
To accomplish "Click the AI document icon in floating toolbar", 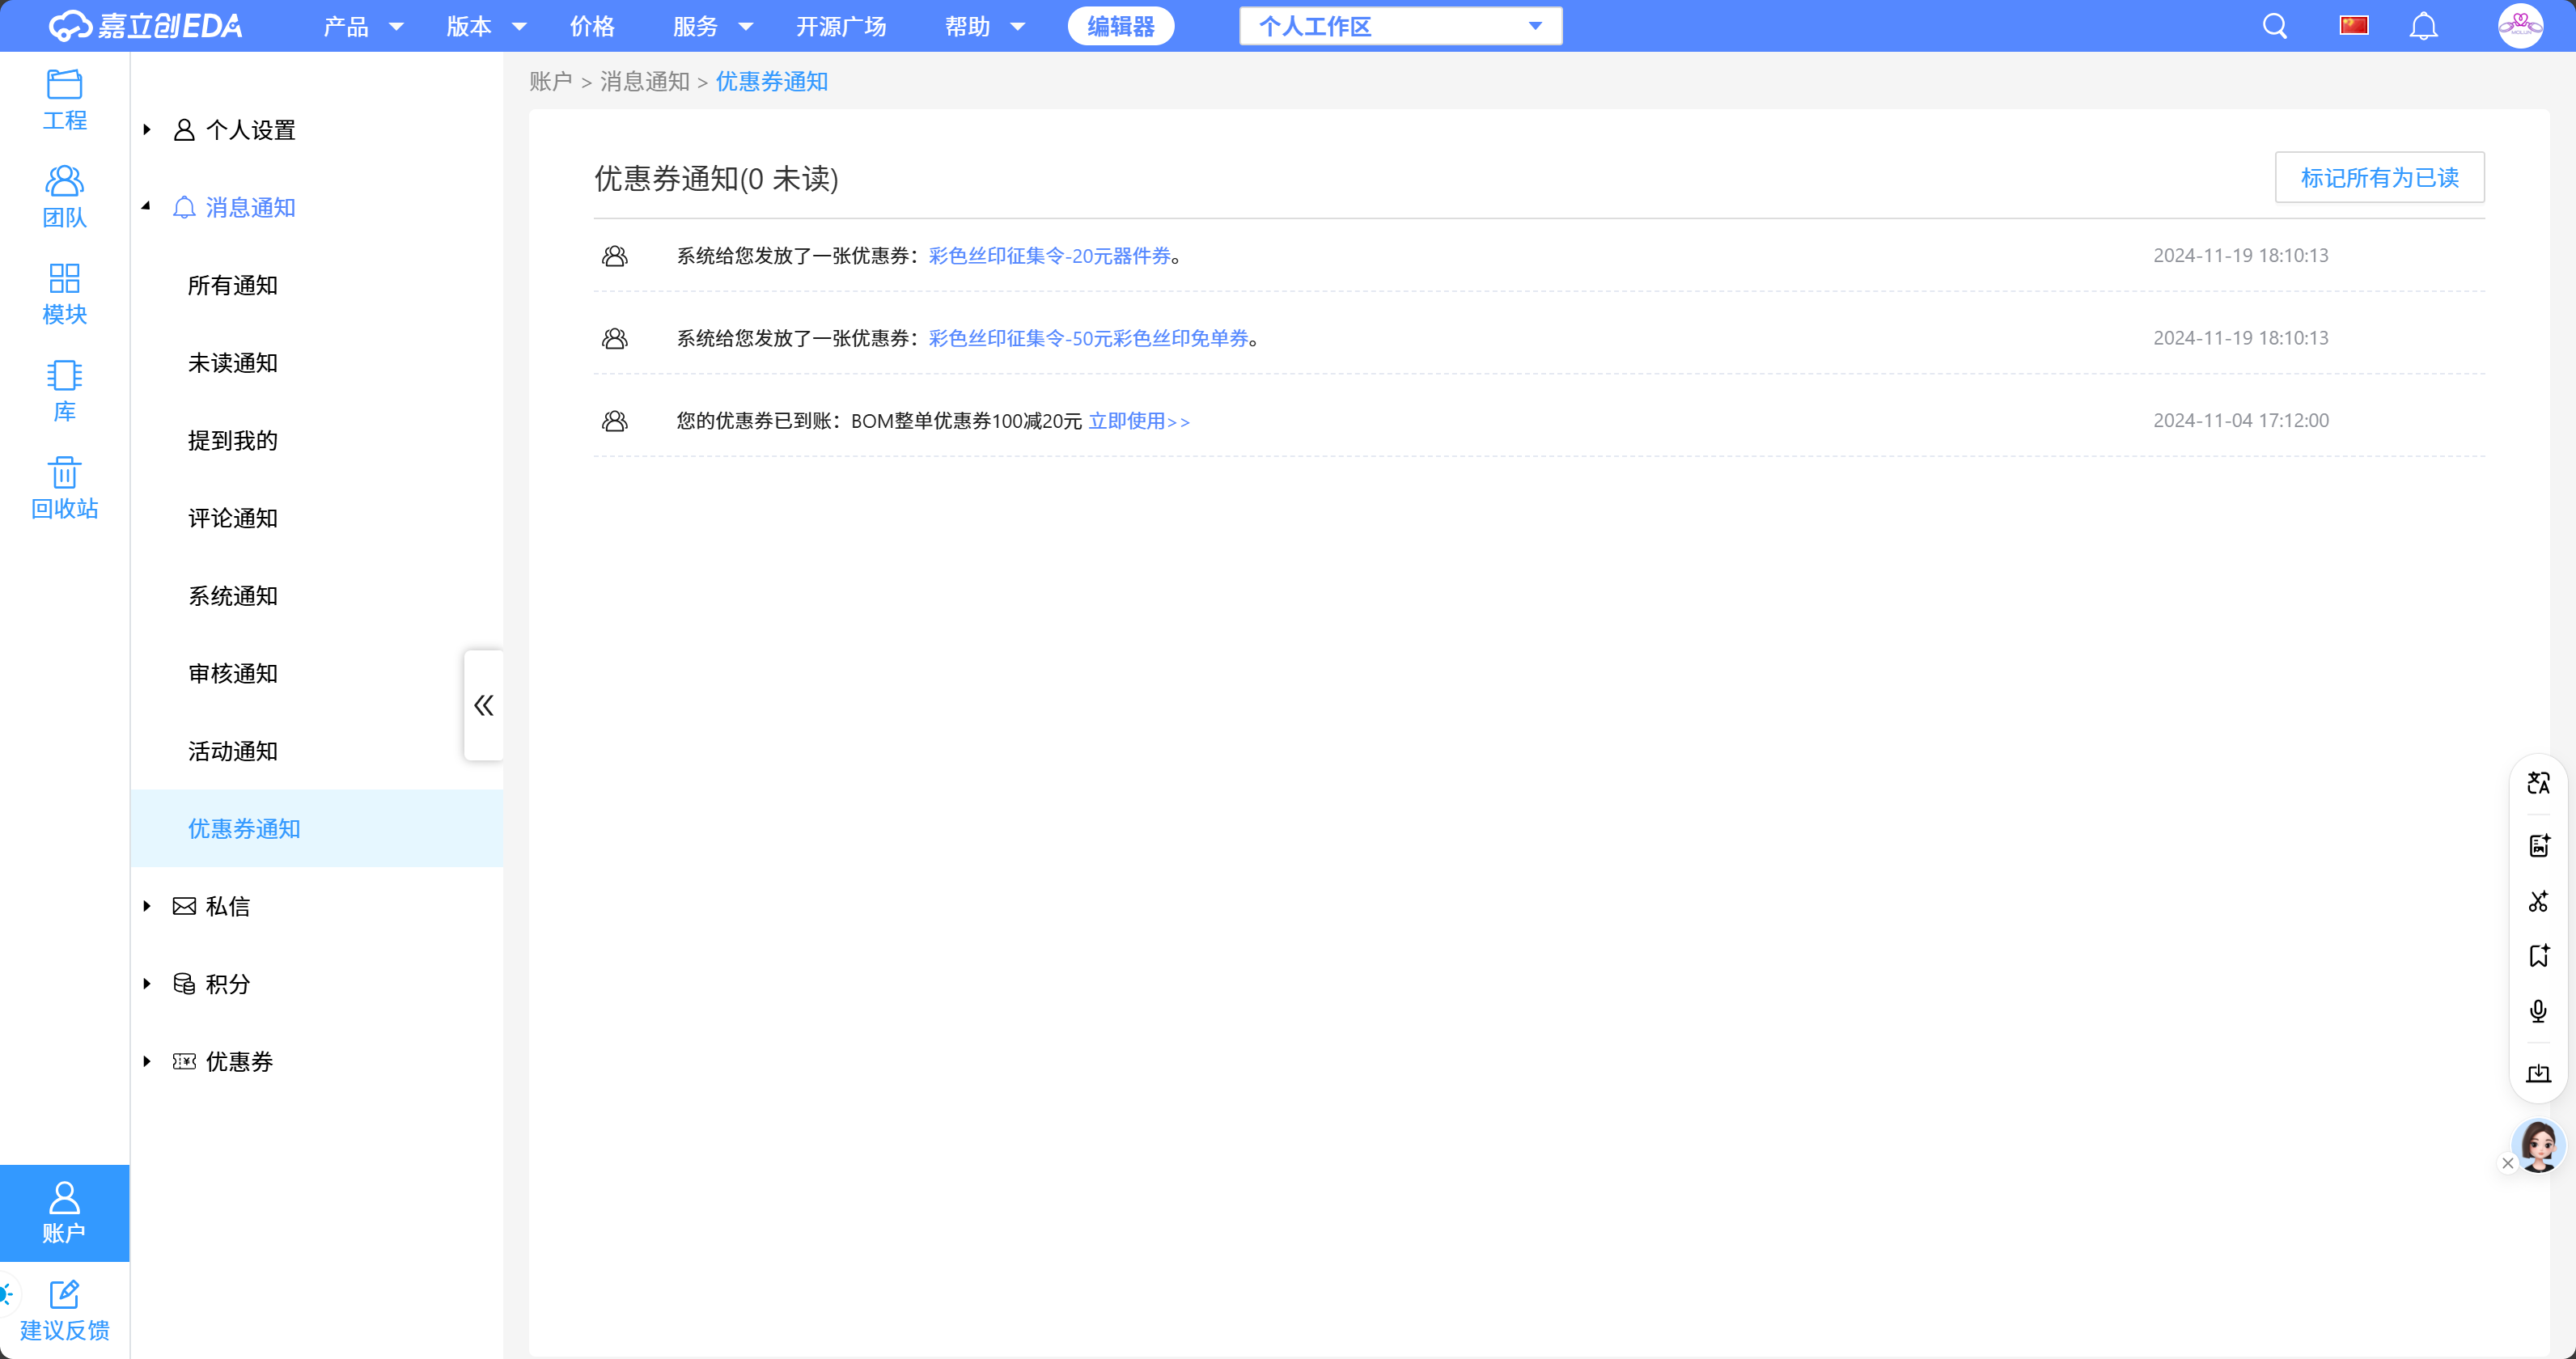I will [2538, 845].
